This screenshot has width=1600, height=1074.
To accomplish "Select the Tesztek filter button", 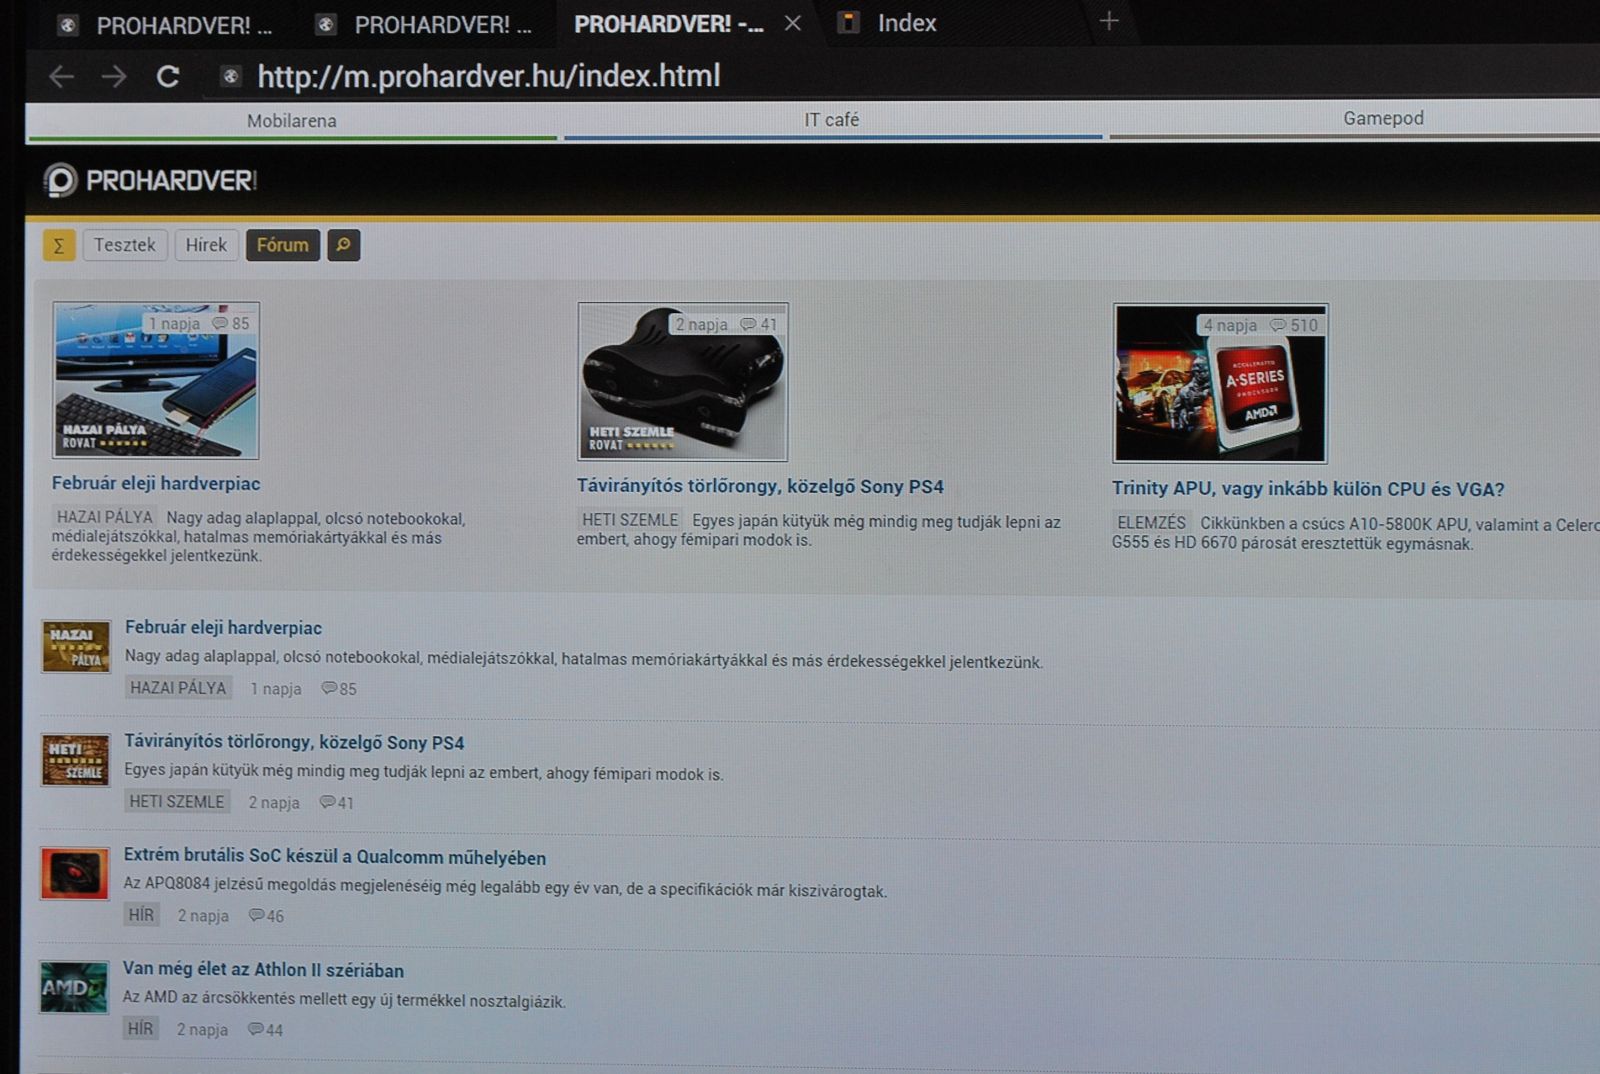I will pyautogui.click(x=125, y=245).
